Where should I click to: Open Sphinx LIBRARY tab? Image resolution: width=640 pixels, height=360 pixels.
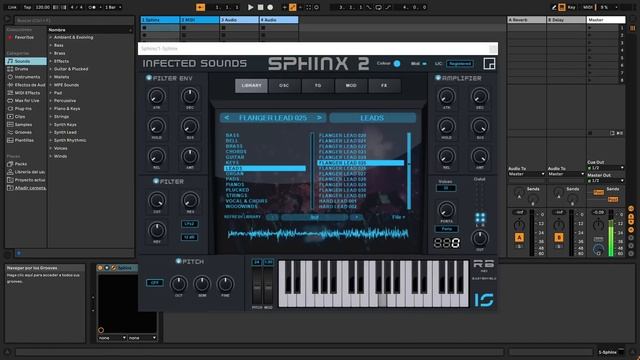click(x=251, y=86)
